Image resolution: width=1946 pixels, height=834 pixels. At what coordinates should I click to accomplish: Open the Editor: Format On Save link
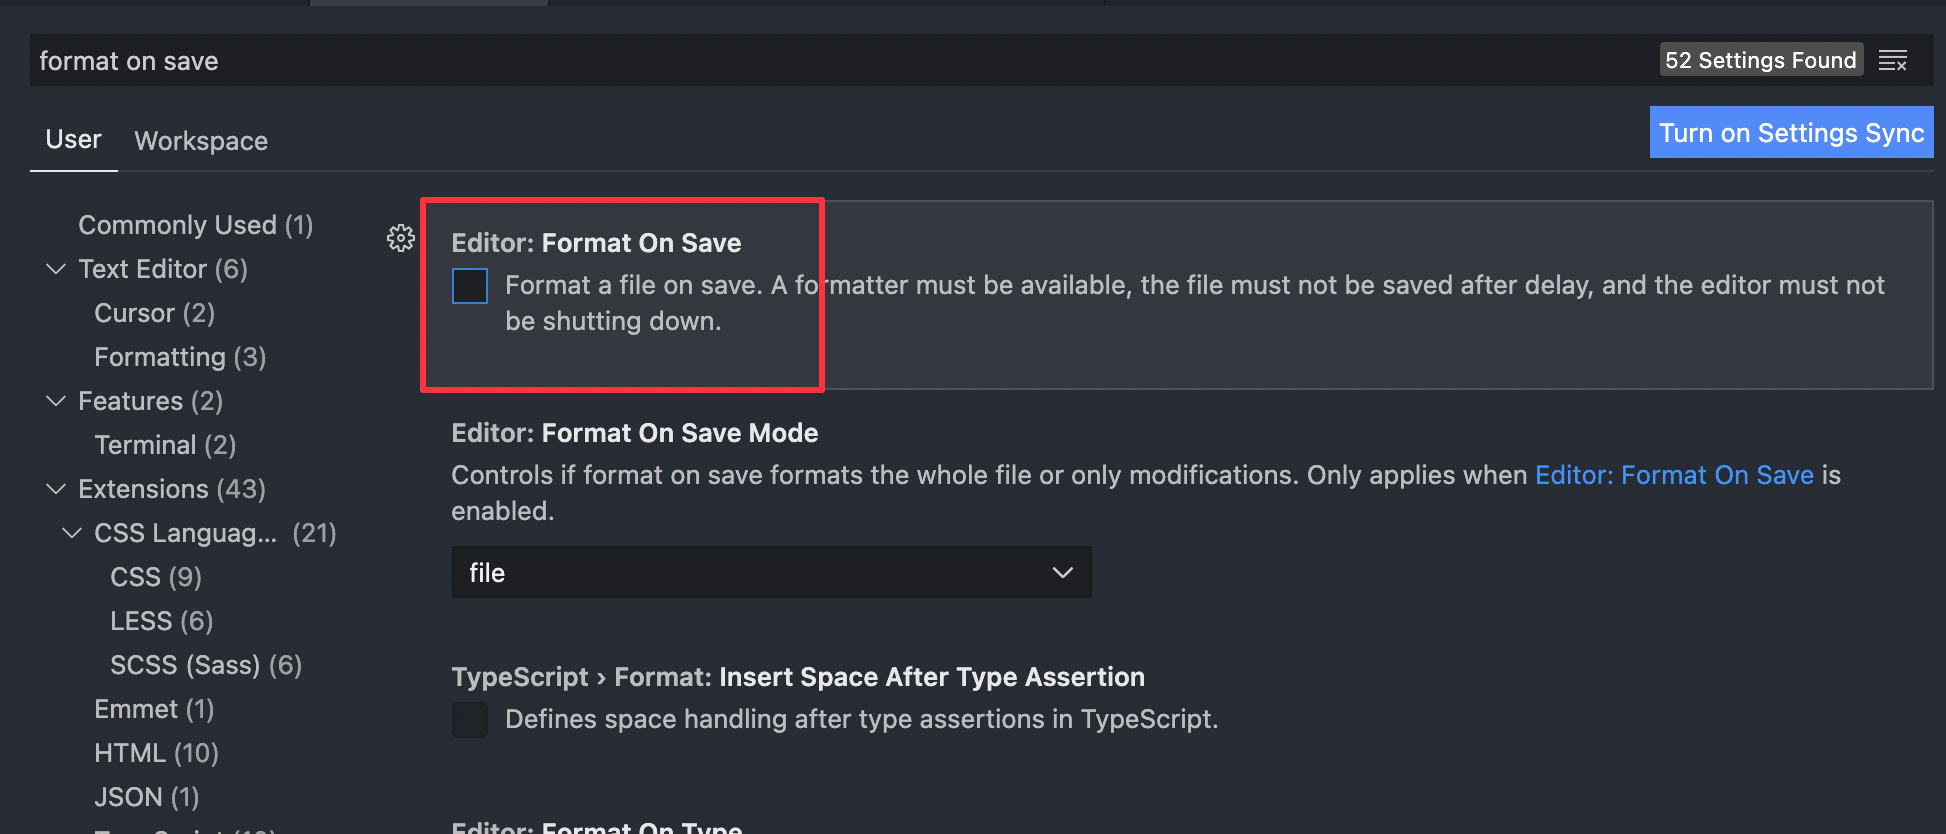pyautogui.click(x=1675, y=475)
